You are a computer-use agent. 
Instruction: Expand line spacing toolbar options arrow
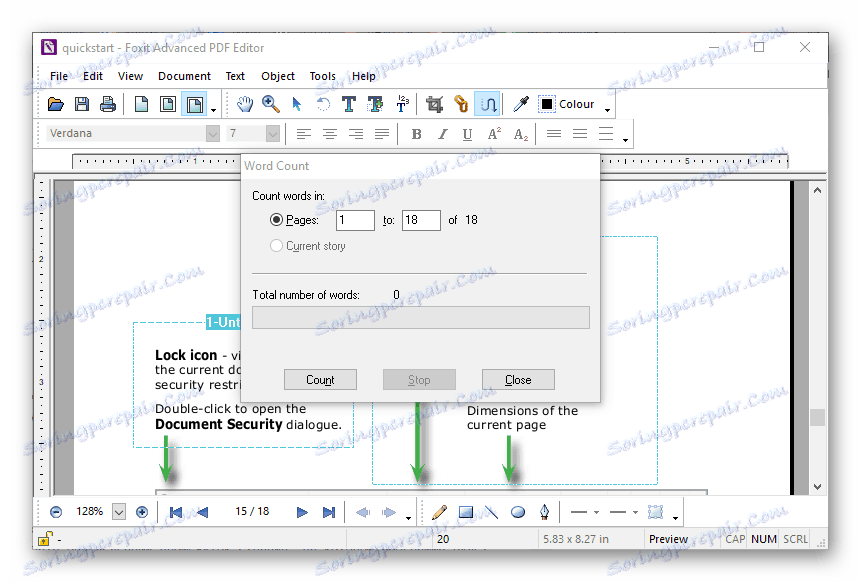[625, 140]
